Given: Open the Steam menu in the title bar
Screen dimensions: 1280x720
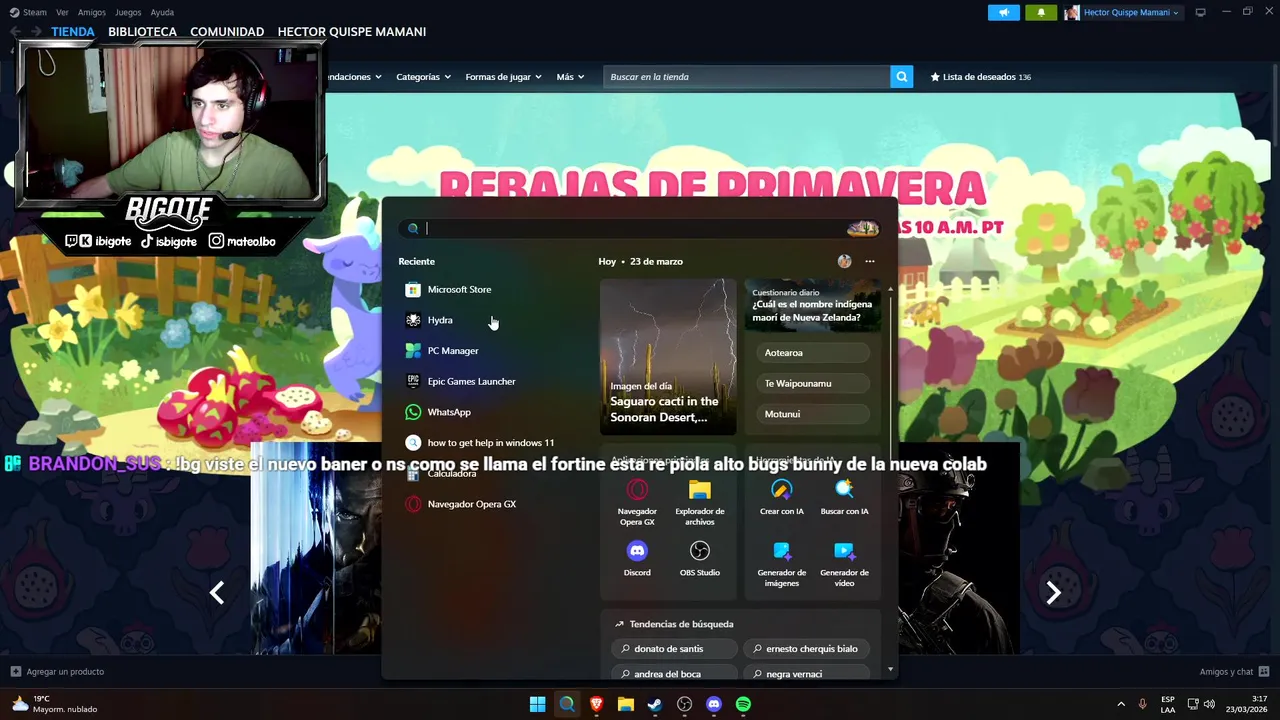Looking at the screenshot, I should pos(28,12).
